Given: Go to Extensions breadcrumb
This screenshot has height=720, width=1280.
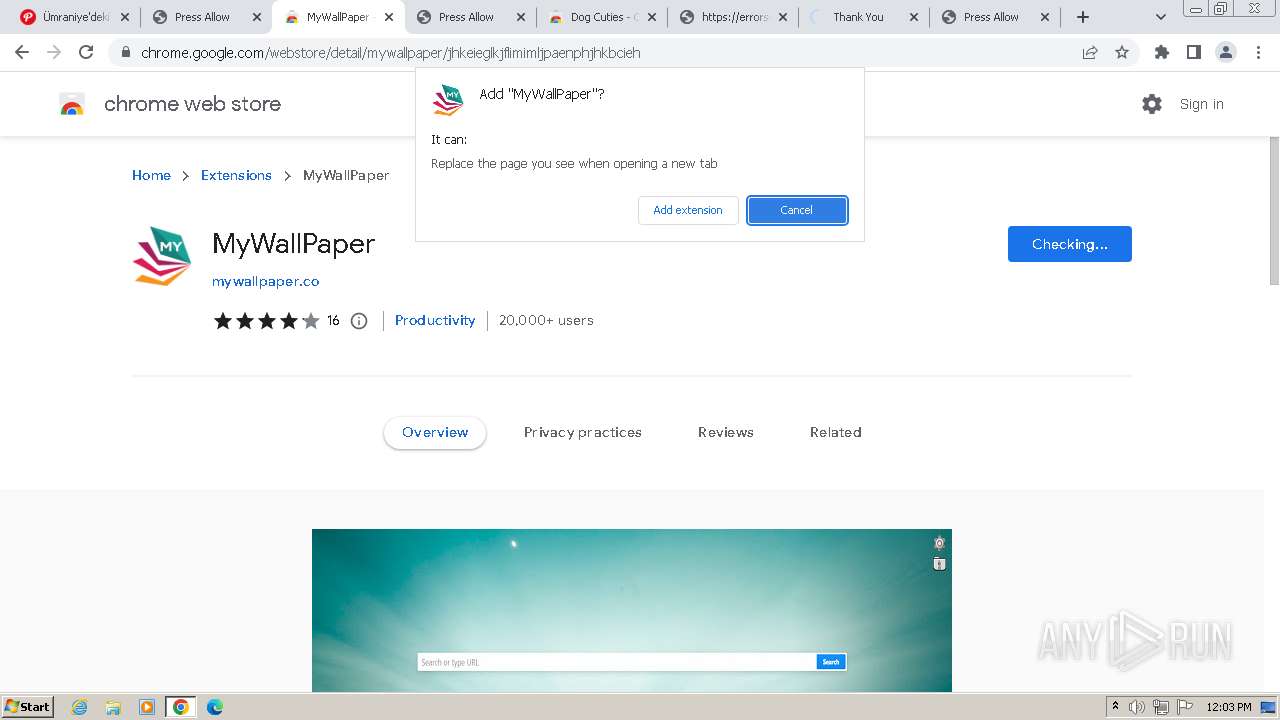Looking at the screenshot, I should [236, 175].
